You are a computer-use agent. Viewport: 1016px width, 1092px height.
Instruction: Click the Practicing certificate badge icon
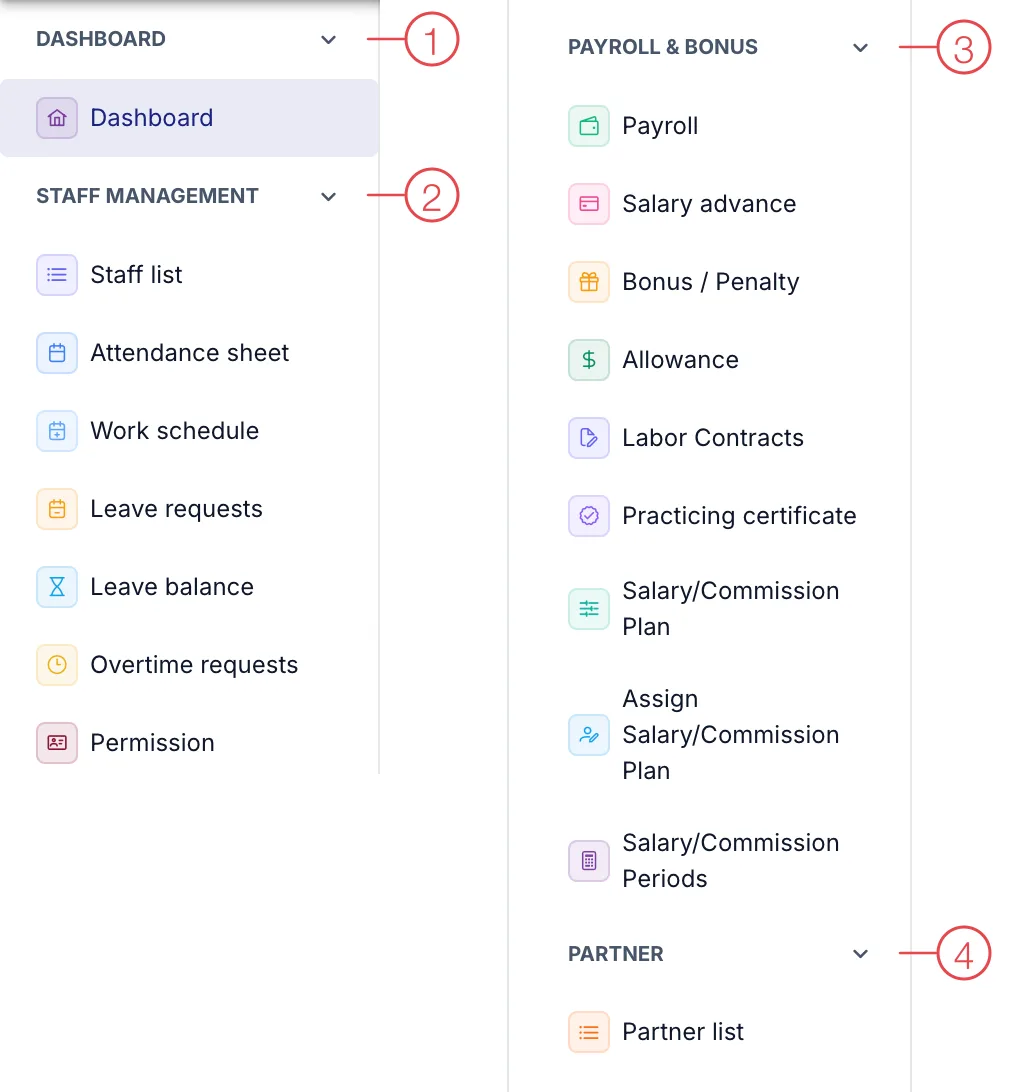click(589, 516)
